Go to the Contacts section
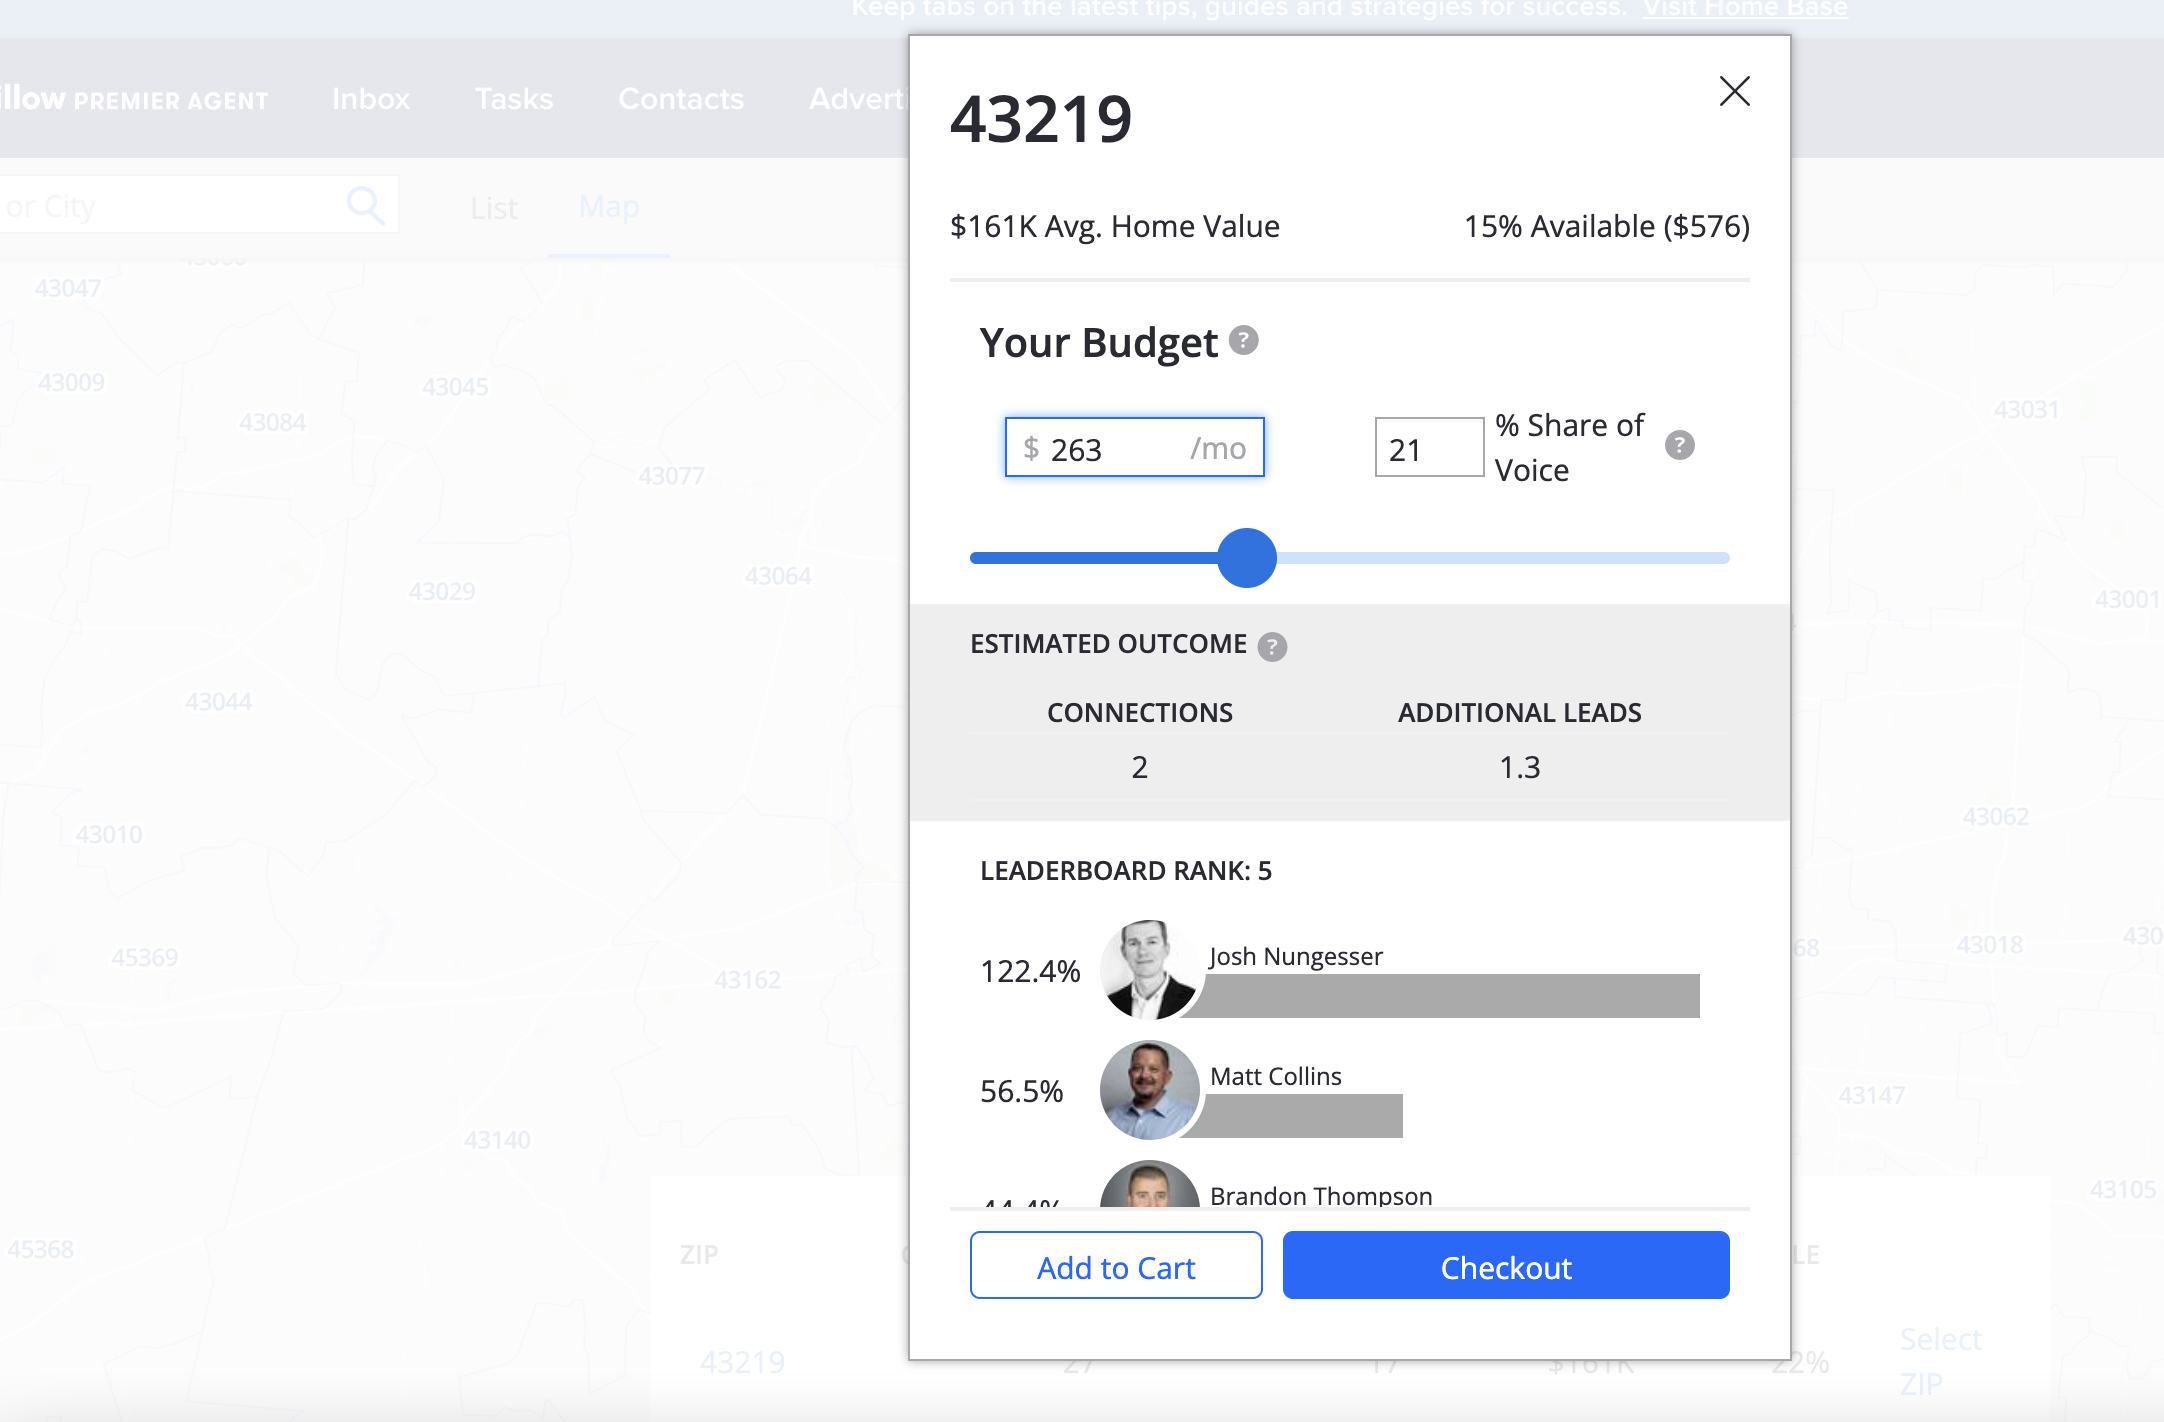2164x1422 pixels. [681, 99]
